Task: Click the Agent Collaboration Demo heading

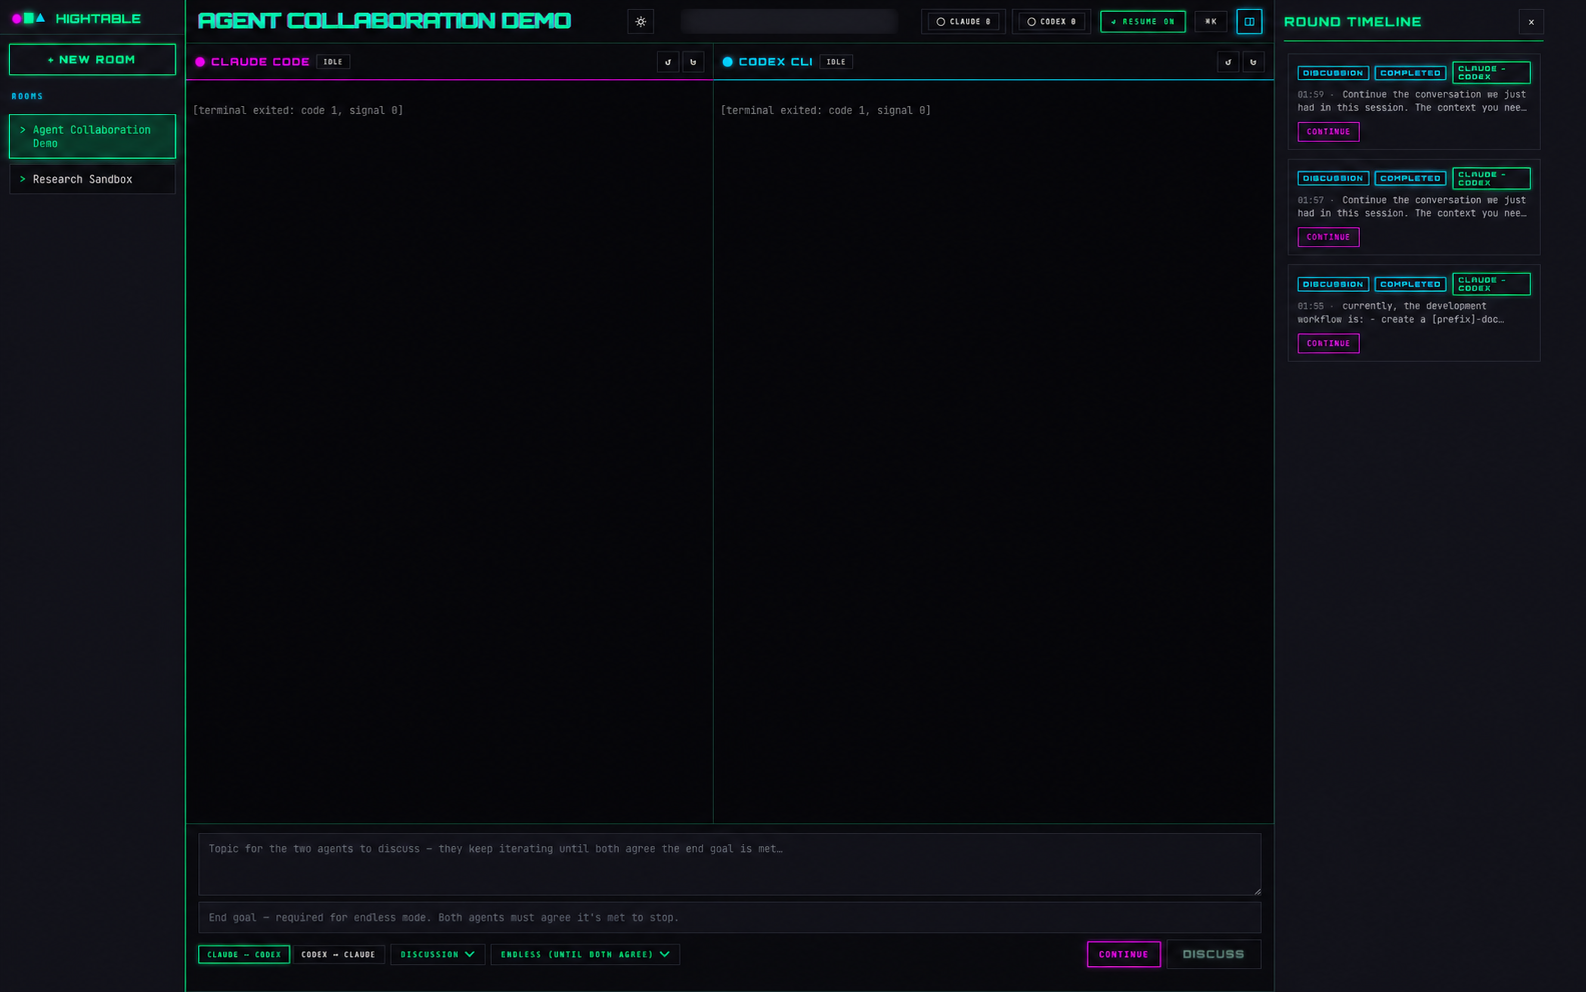Action: (x=384, y=21)
